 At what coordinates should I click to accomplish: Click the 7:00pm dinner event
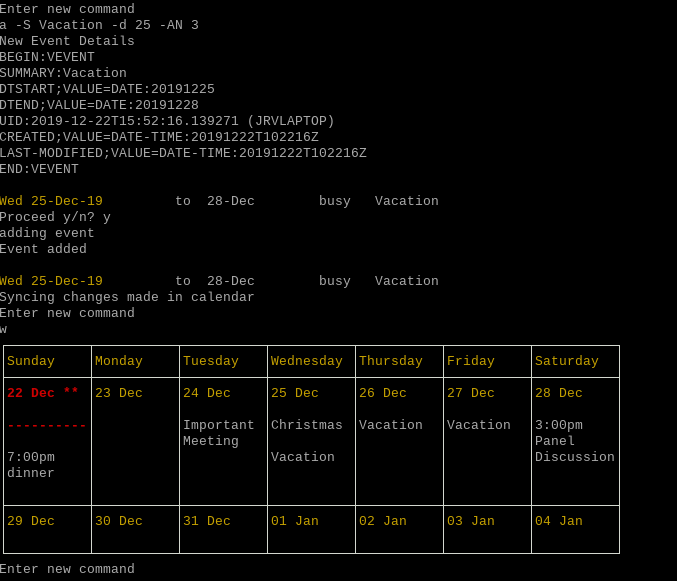coord(31,465)
